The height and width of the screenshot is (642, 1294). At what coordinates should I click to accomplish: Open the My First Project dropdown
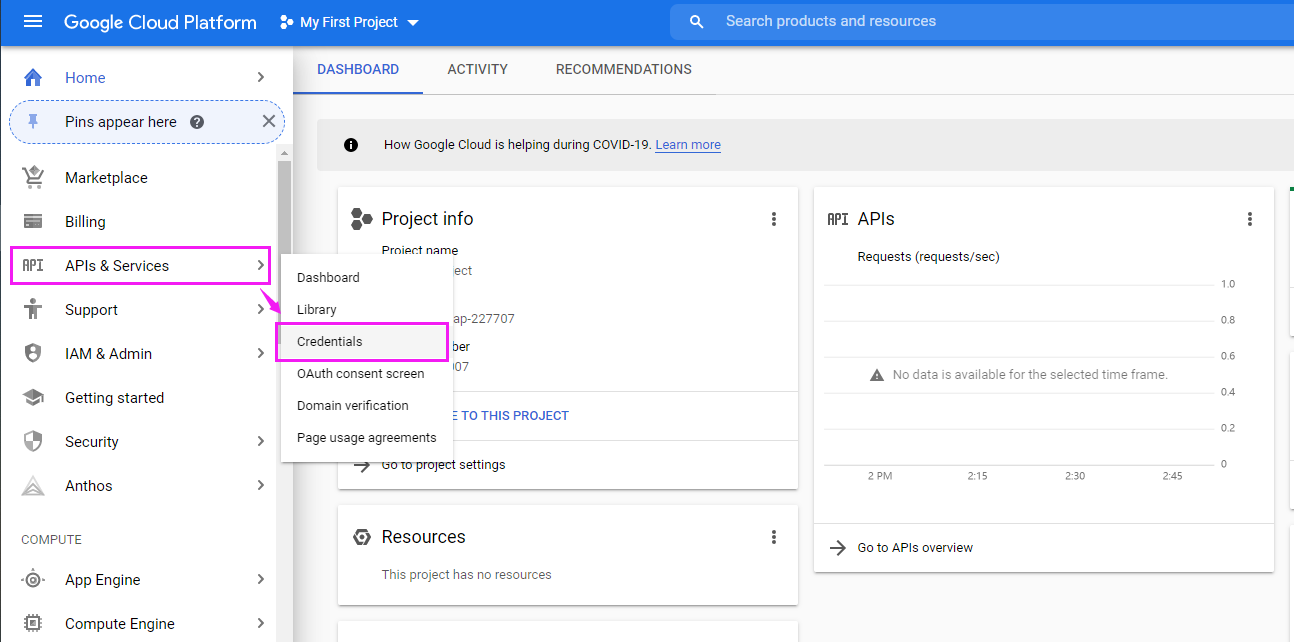pyautogui.click(x=350, y=22)
